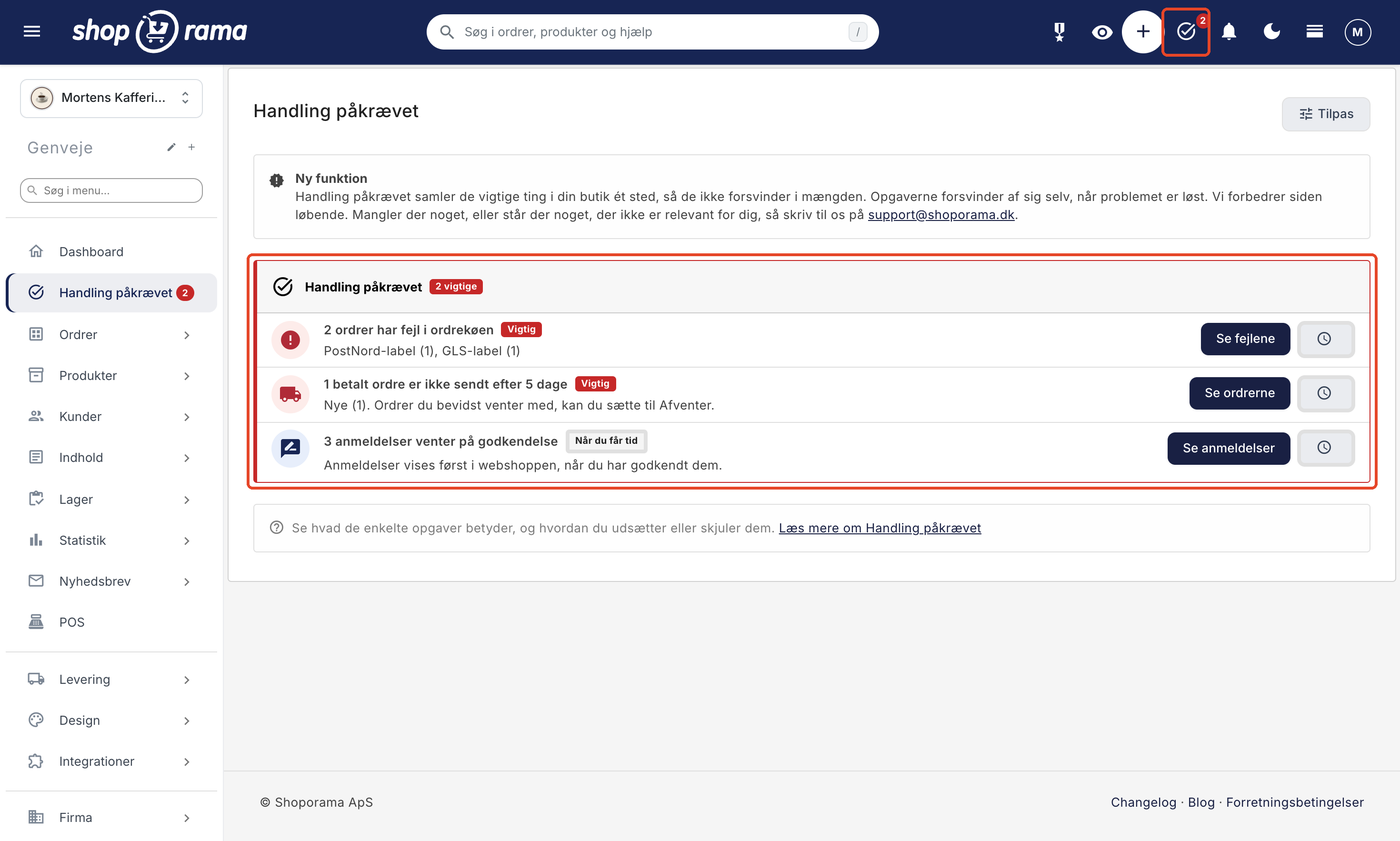Add a shortcut with the plus icon by Genveje
The image size is (1400, 841).
[x=192, y=147]
